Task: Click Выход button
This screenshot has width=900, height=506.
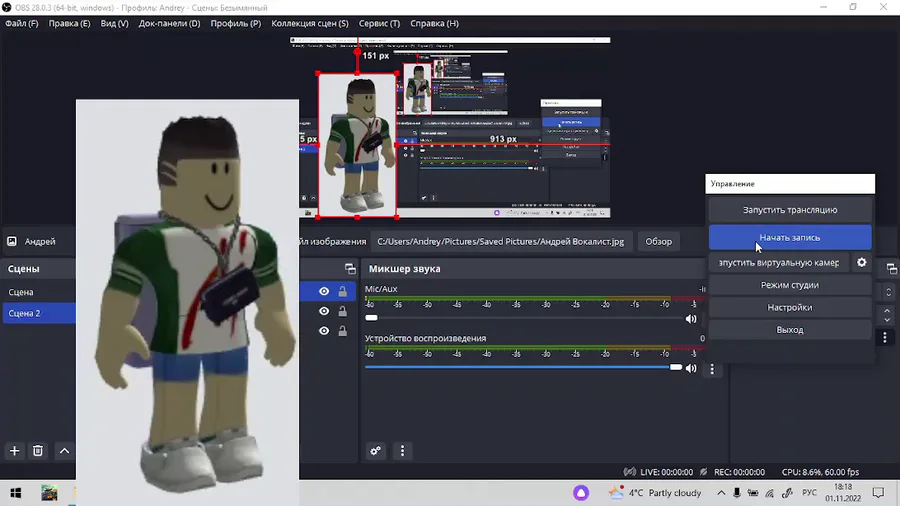Action: (790, 330)
